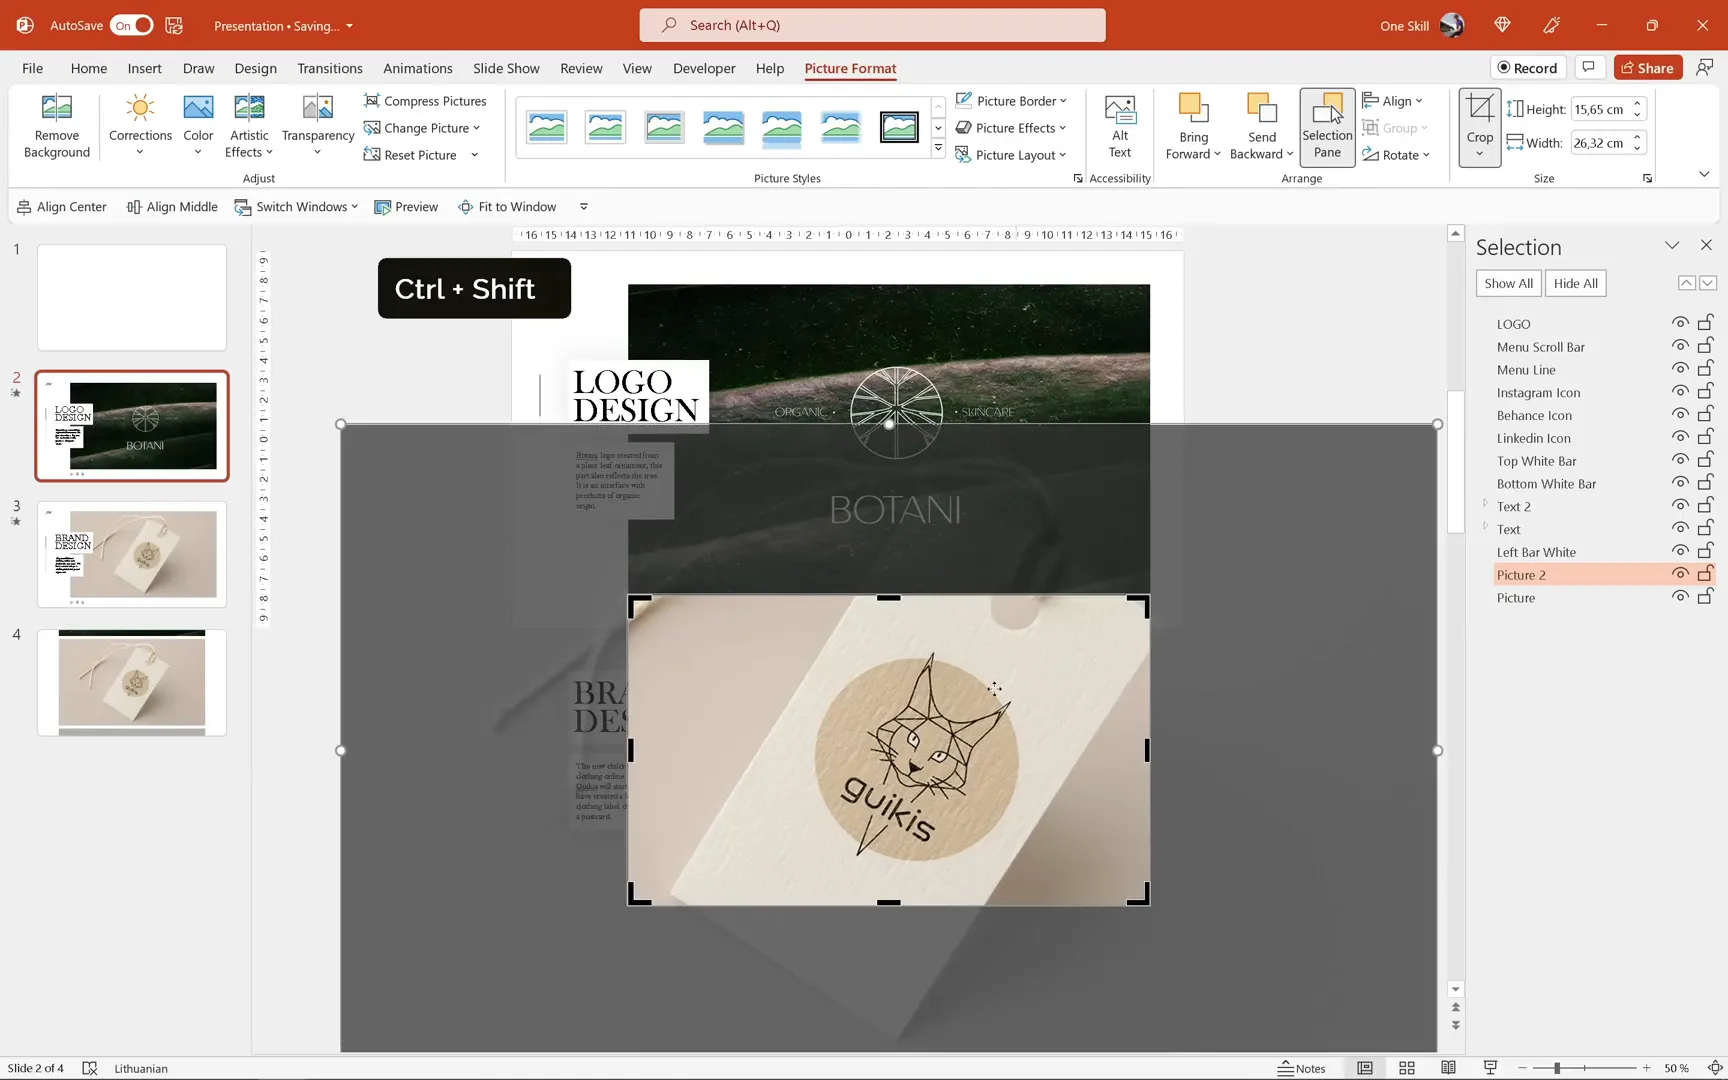Toggle the Selection Pane button

pos(1327,126)
